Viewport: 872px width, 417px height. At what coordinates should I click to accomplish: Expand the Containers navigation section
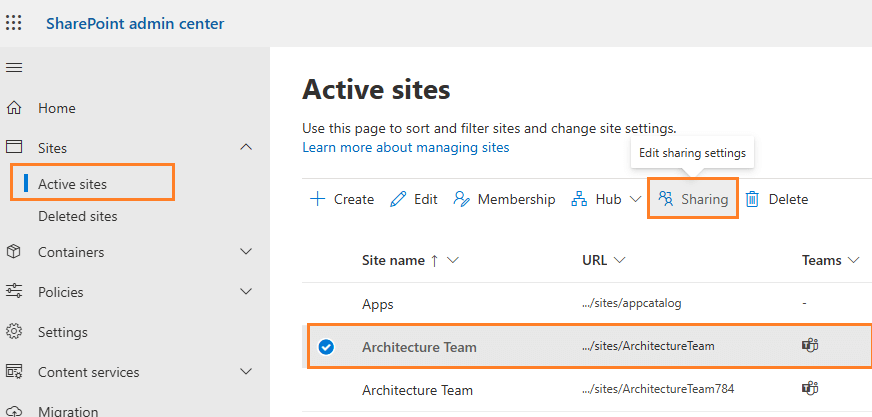pos(245,252)
